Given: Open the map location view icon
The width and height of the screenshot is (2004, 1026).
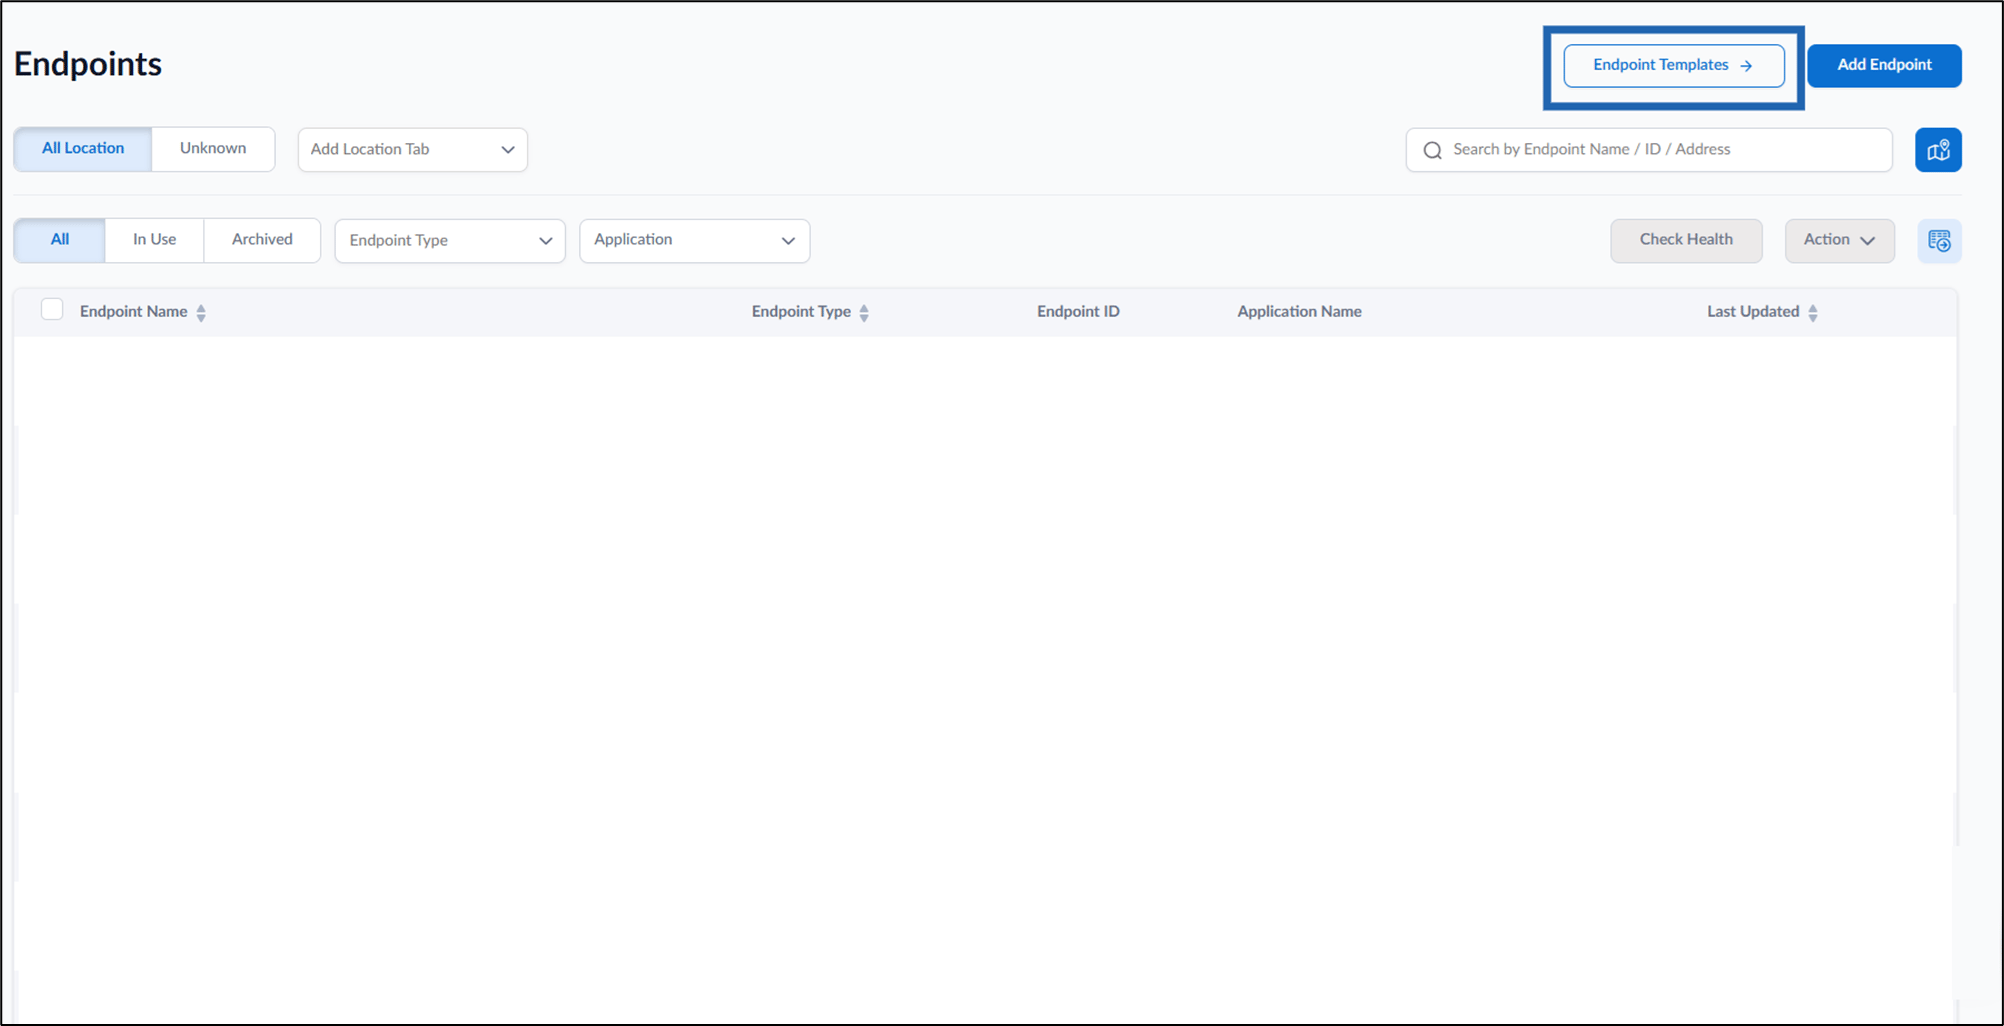Looking at the screenshot, I should (1938, 150).
